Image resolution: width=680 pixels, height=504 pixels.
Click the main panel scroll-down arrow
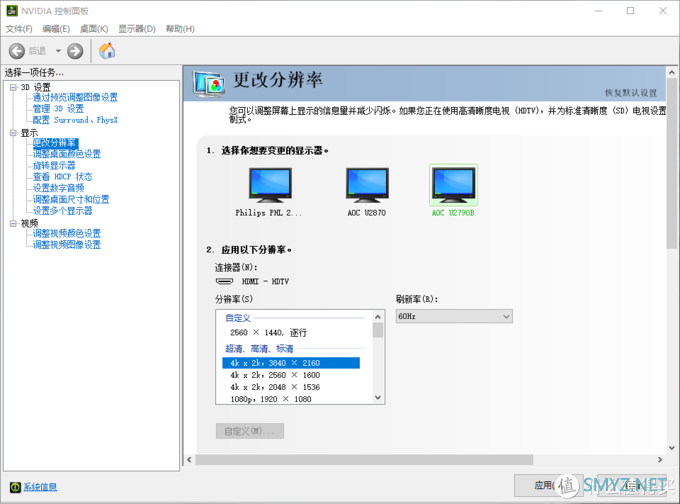pos(672,448)
